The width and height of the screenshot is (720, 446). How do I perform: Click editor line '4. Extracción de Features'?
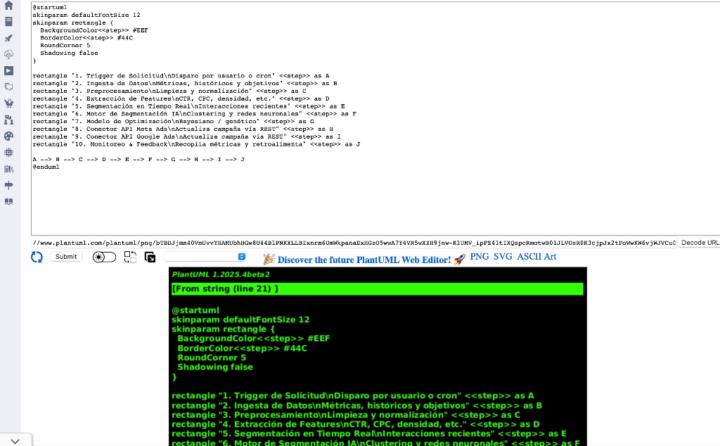[181, 99]
